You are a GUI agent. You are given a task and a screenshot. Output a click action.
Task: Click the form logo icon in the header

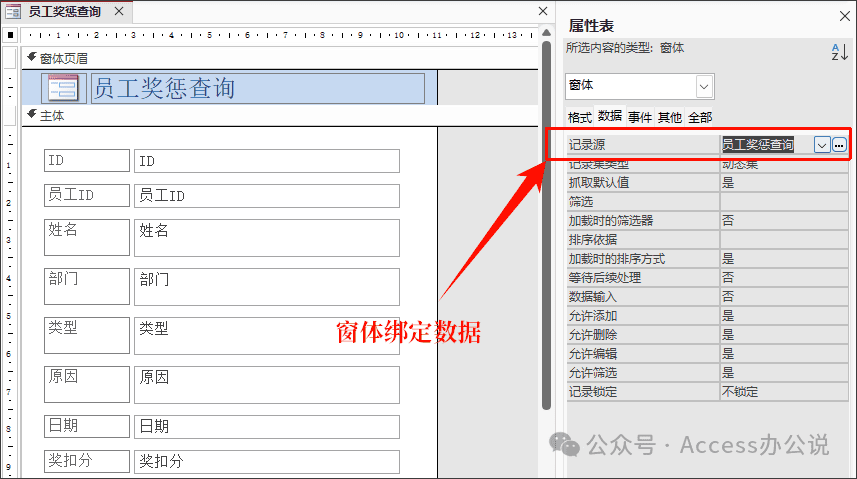(x=64, y=88)
